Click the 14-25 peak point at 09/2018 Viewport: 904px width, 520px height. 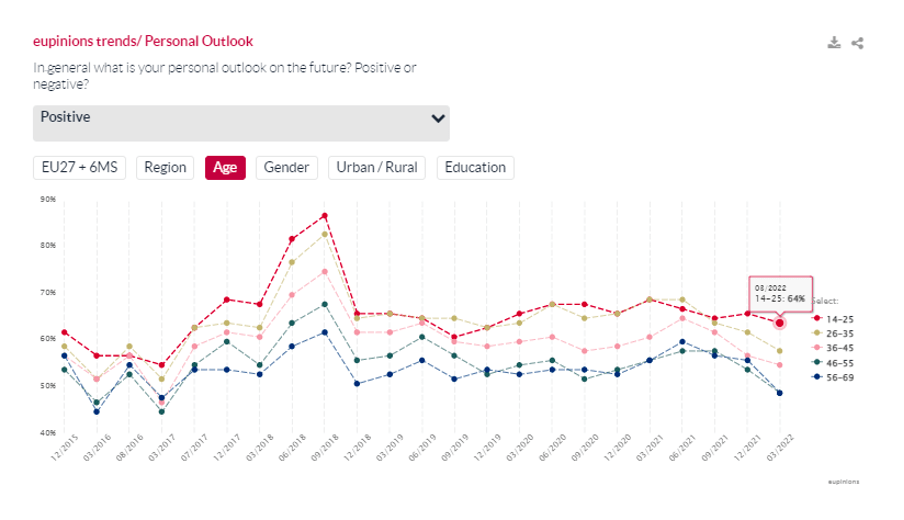pos(325,216)
